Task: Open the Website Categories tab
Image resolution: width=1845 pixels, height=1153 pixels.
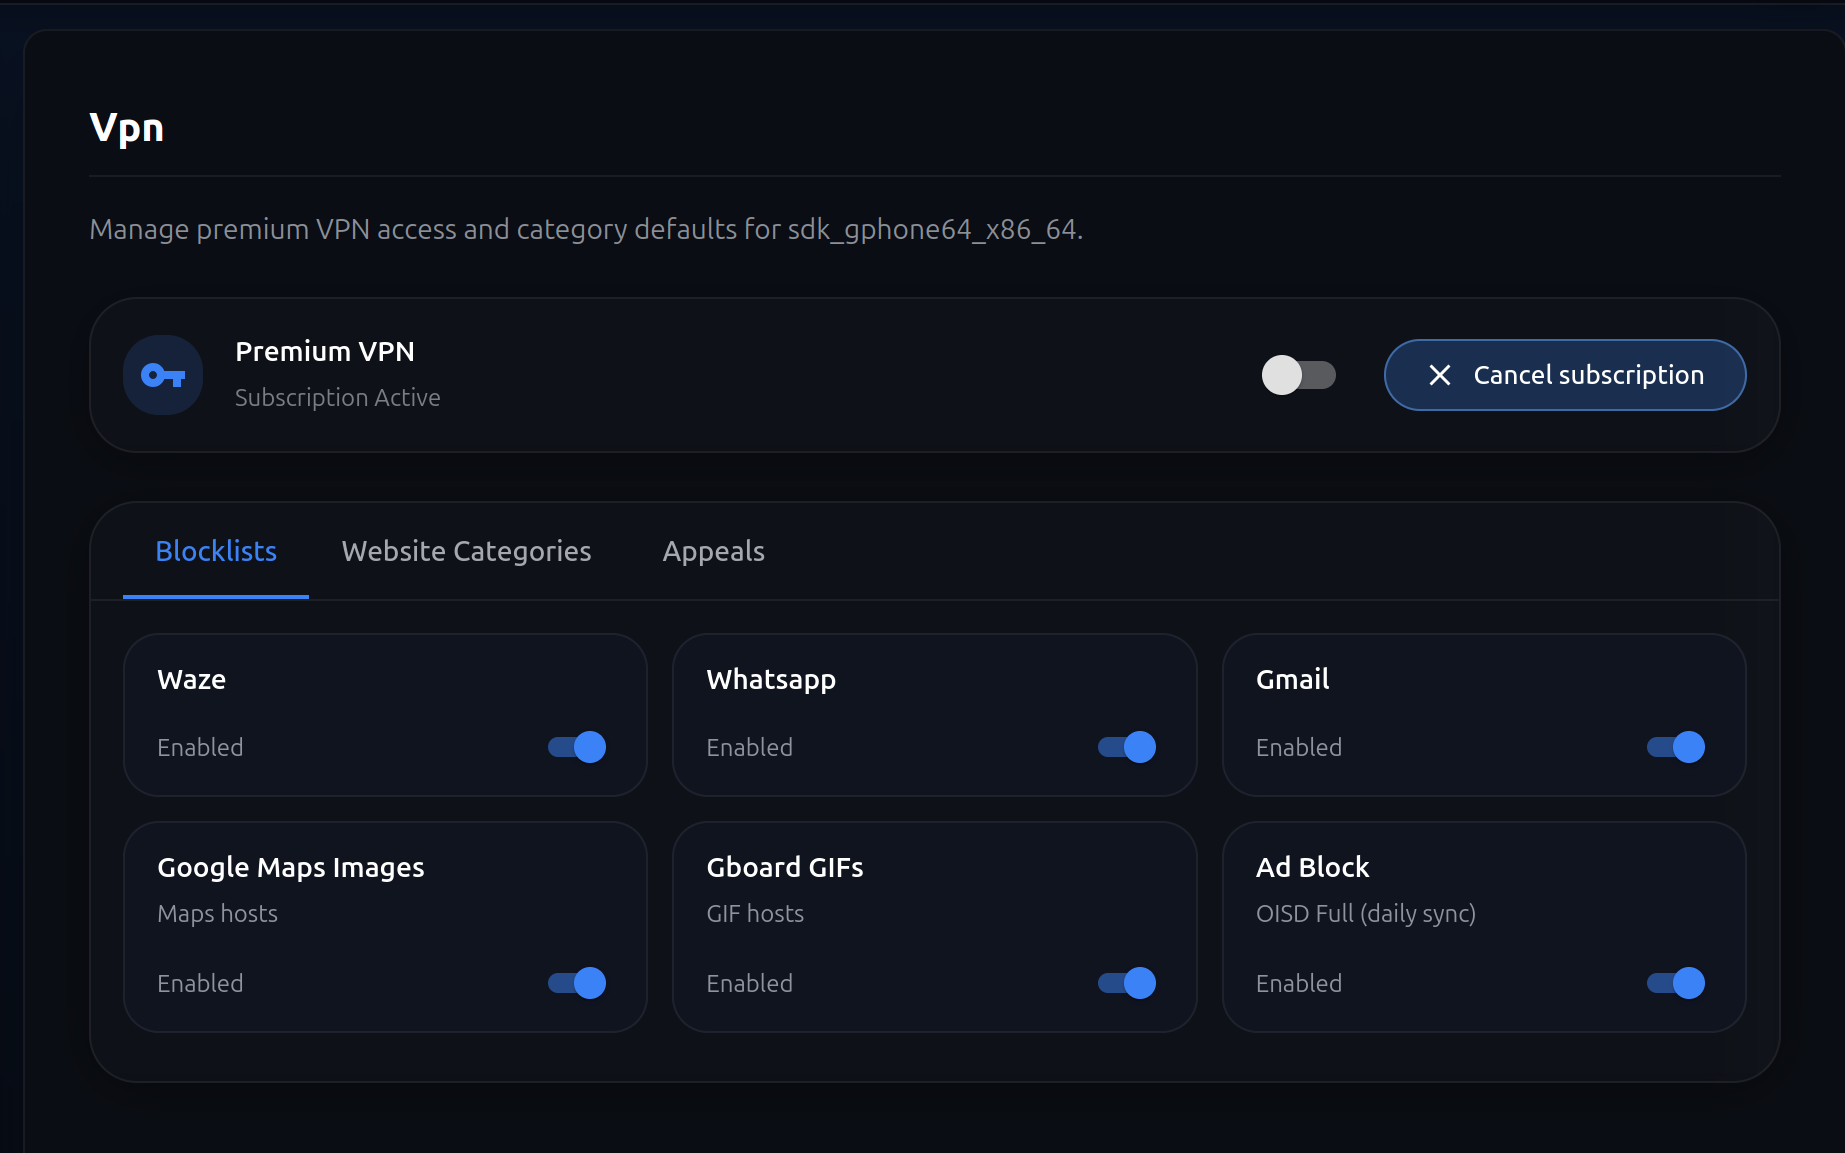Action: 466,551
